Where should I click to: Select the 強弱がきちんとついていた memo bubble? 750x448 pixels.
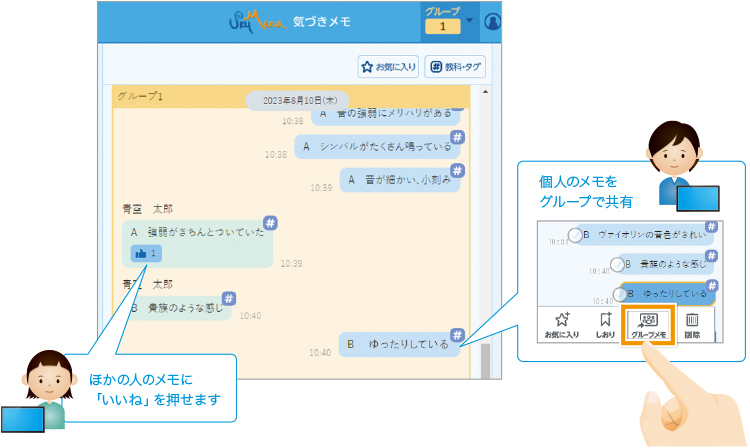198,244
